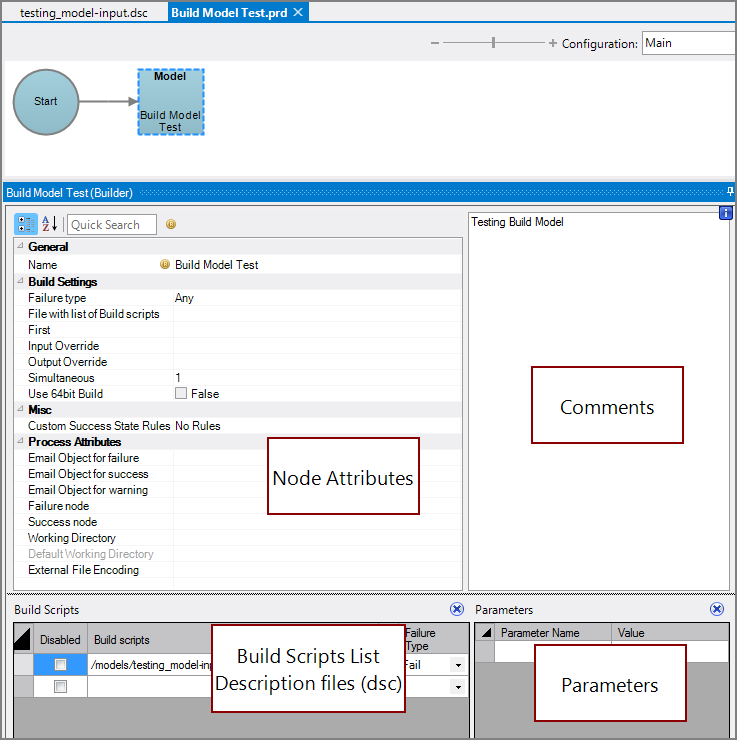Open the Configuration dropdown showing Main

pos(688,43)
